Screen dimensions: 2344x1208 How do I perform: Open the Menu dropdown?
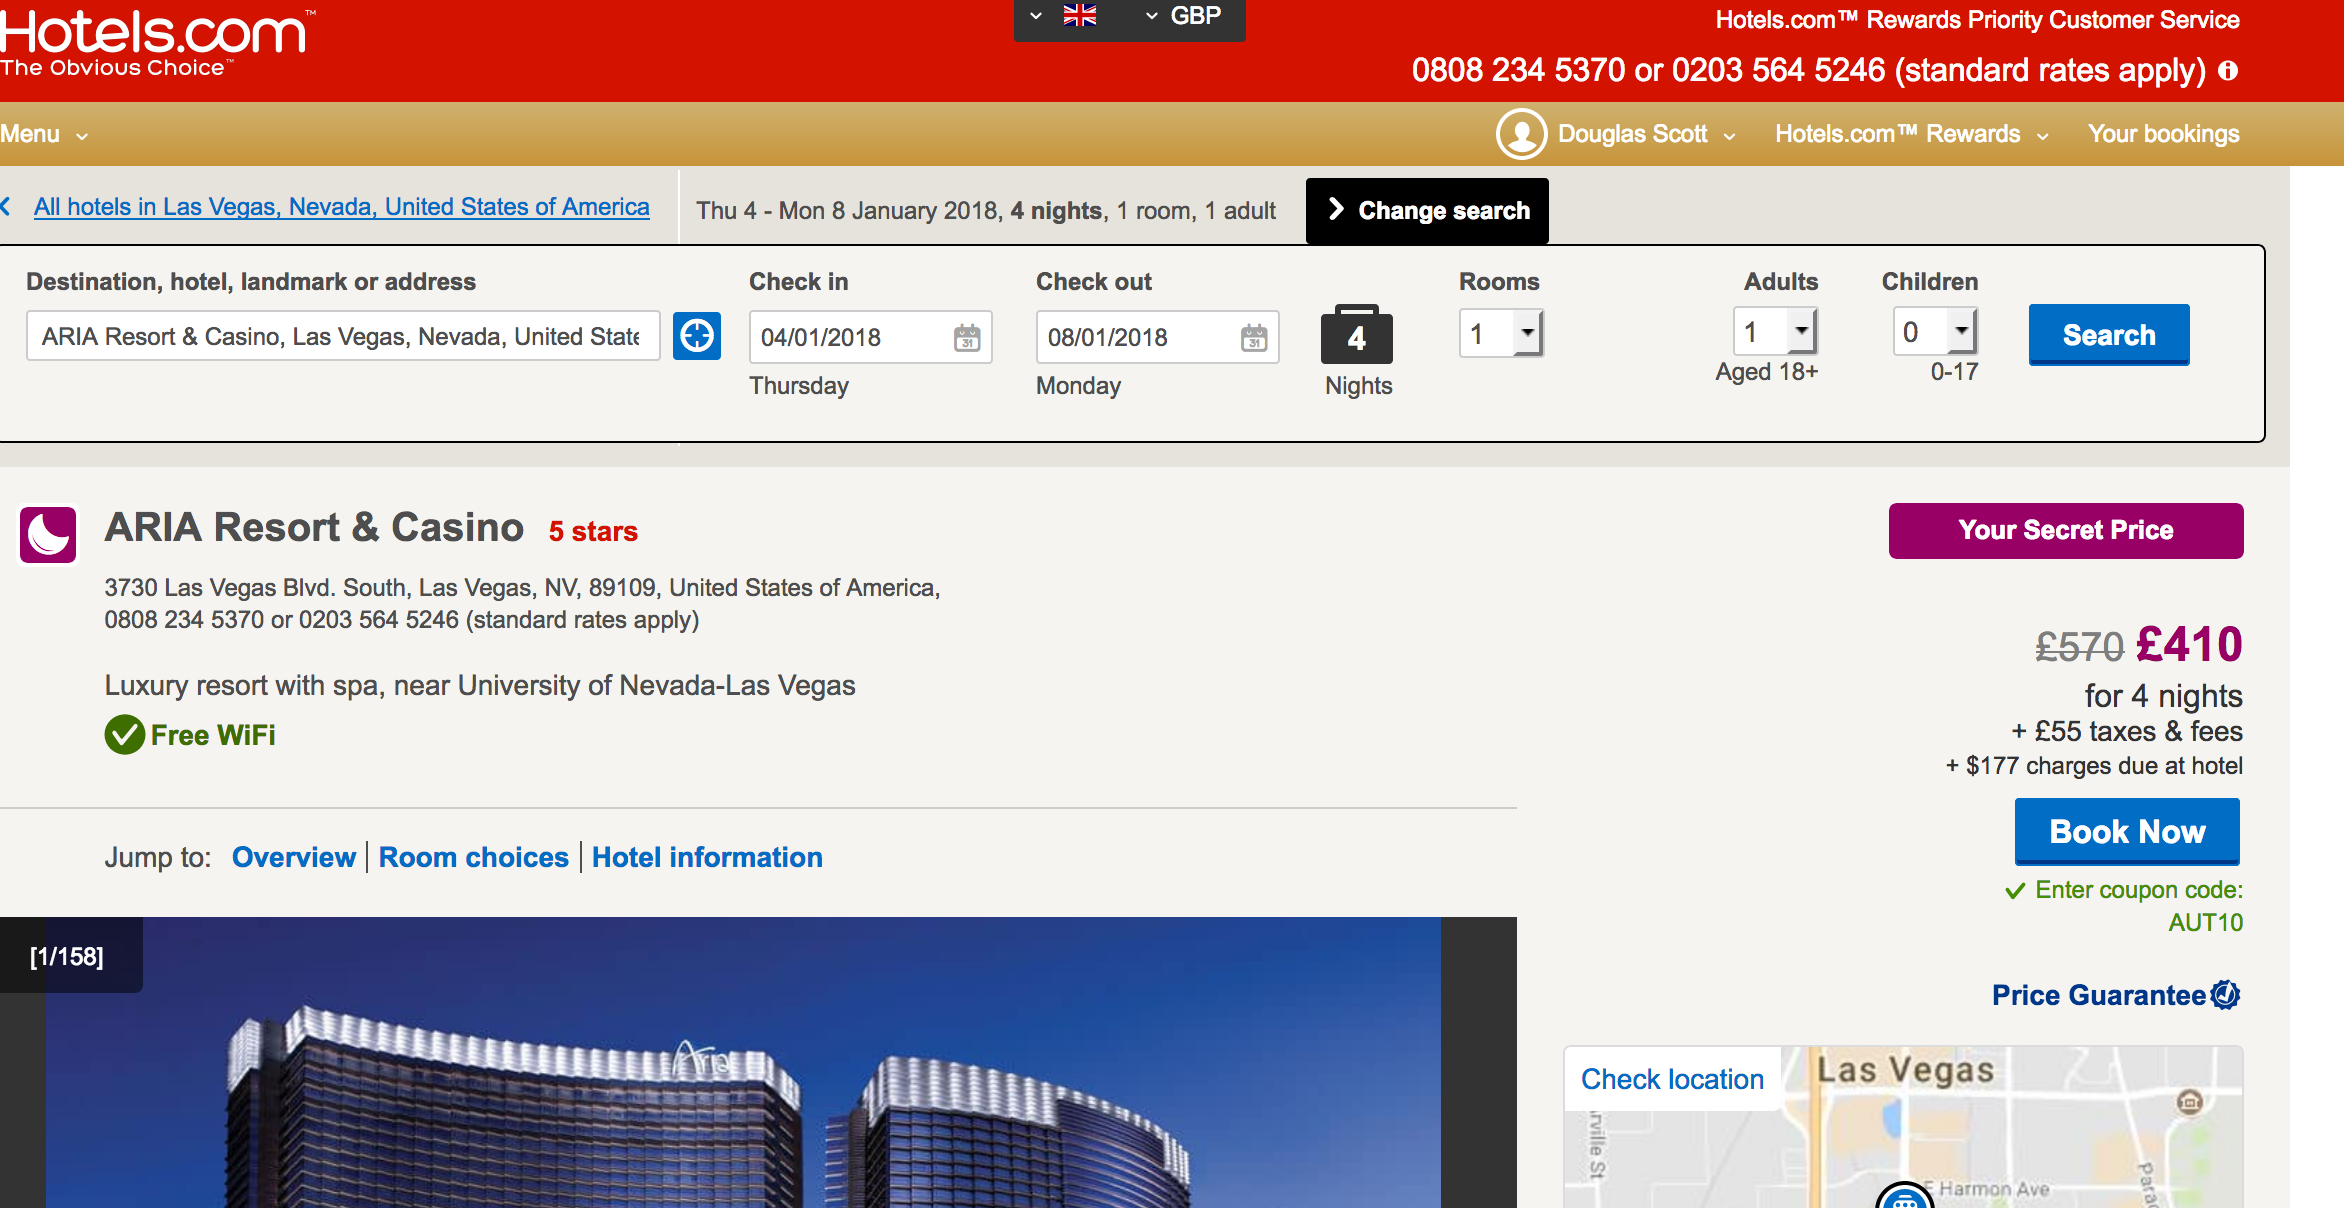[44, 134]
